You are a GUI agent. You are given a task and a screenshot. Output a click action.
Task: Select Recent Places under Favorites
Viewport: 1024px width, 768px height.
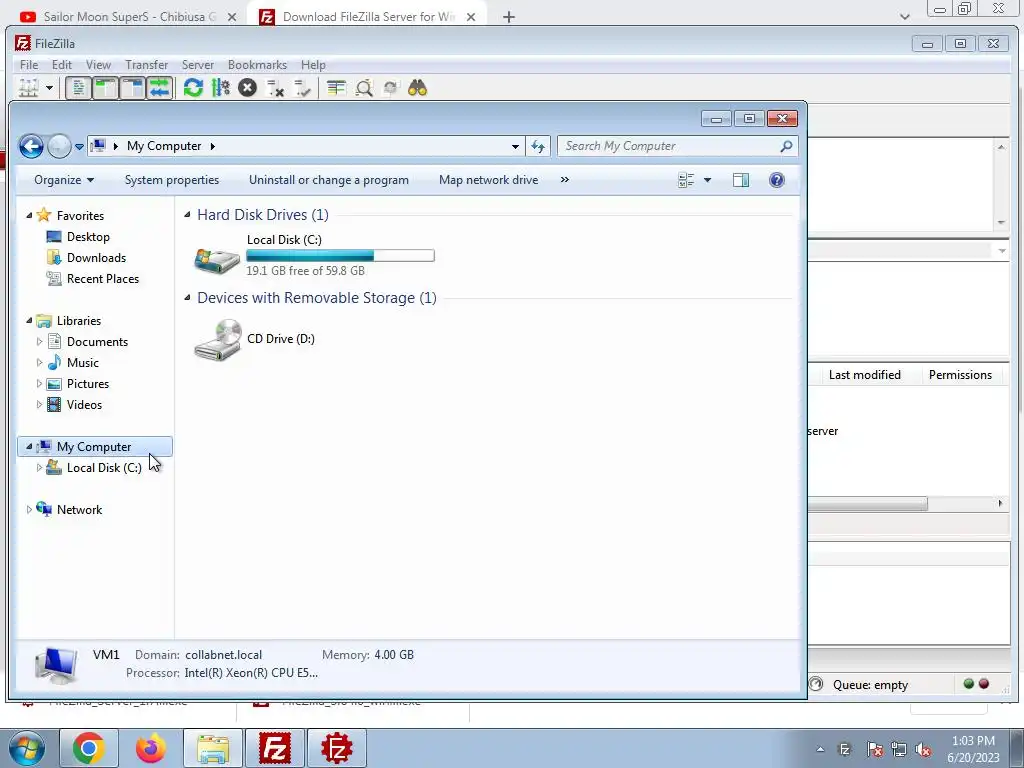pyautogui.click(x=103, y=279)
